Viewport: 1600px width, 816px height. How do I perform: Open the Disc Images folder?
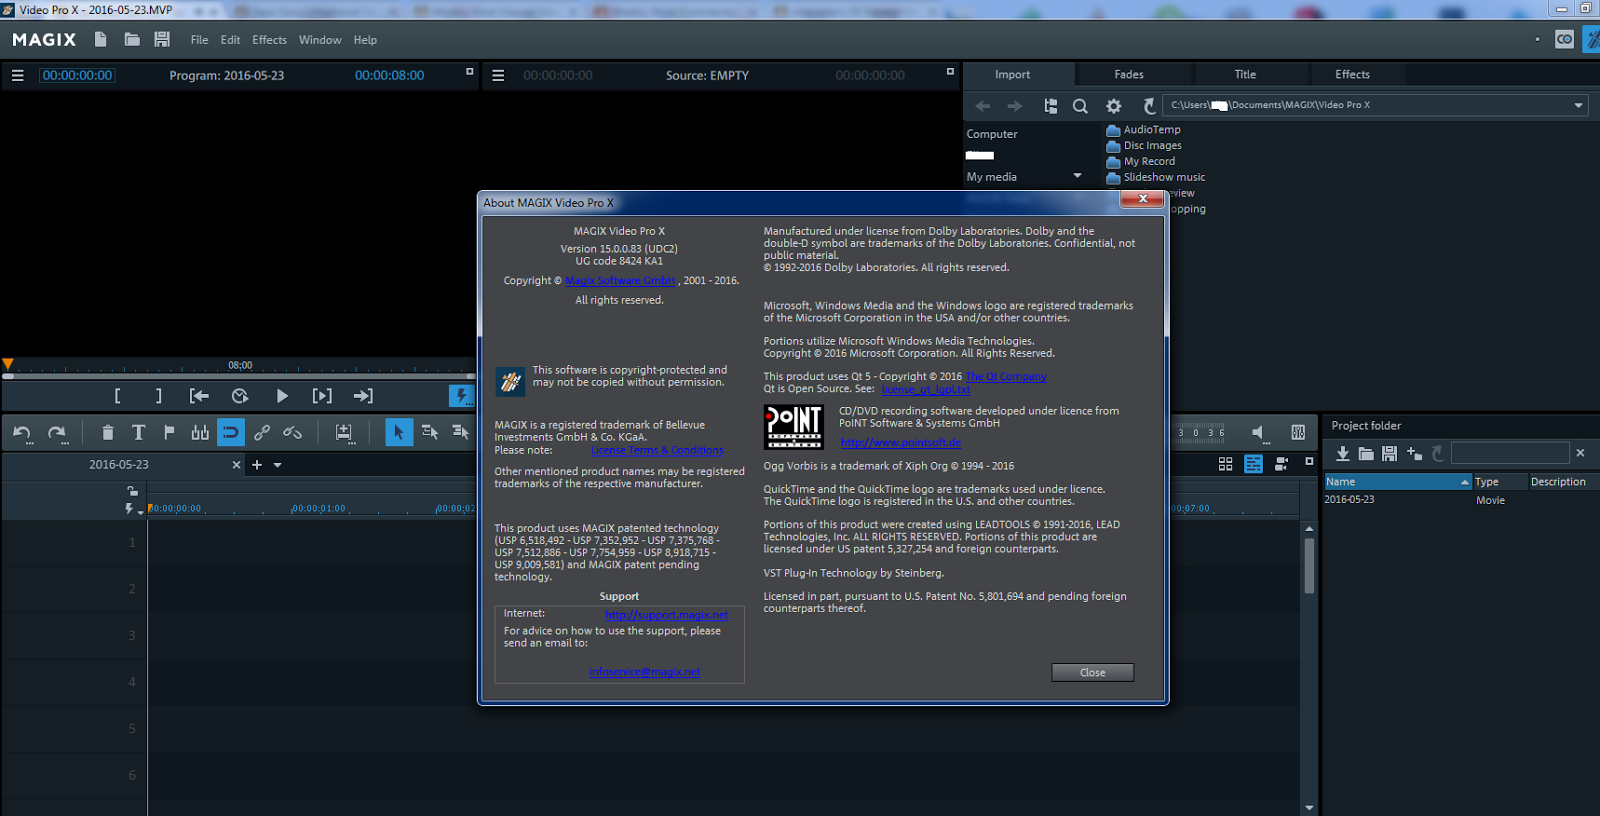[1144, 146]
